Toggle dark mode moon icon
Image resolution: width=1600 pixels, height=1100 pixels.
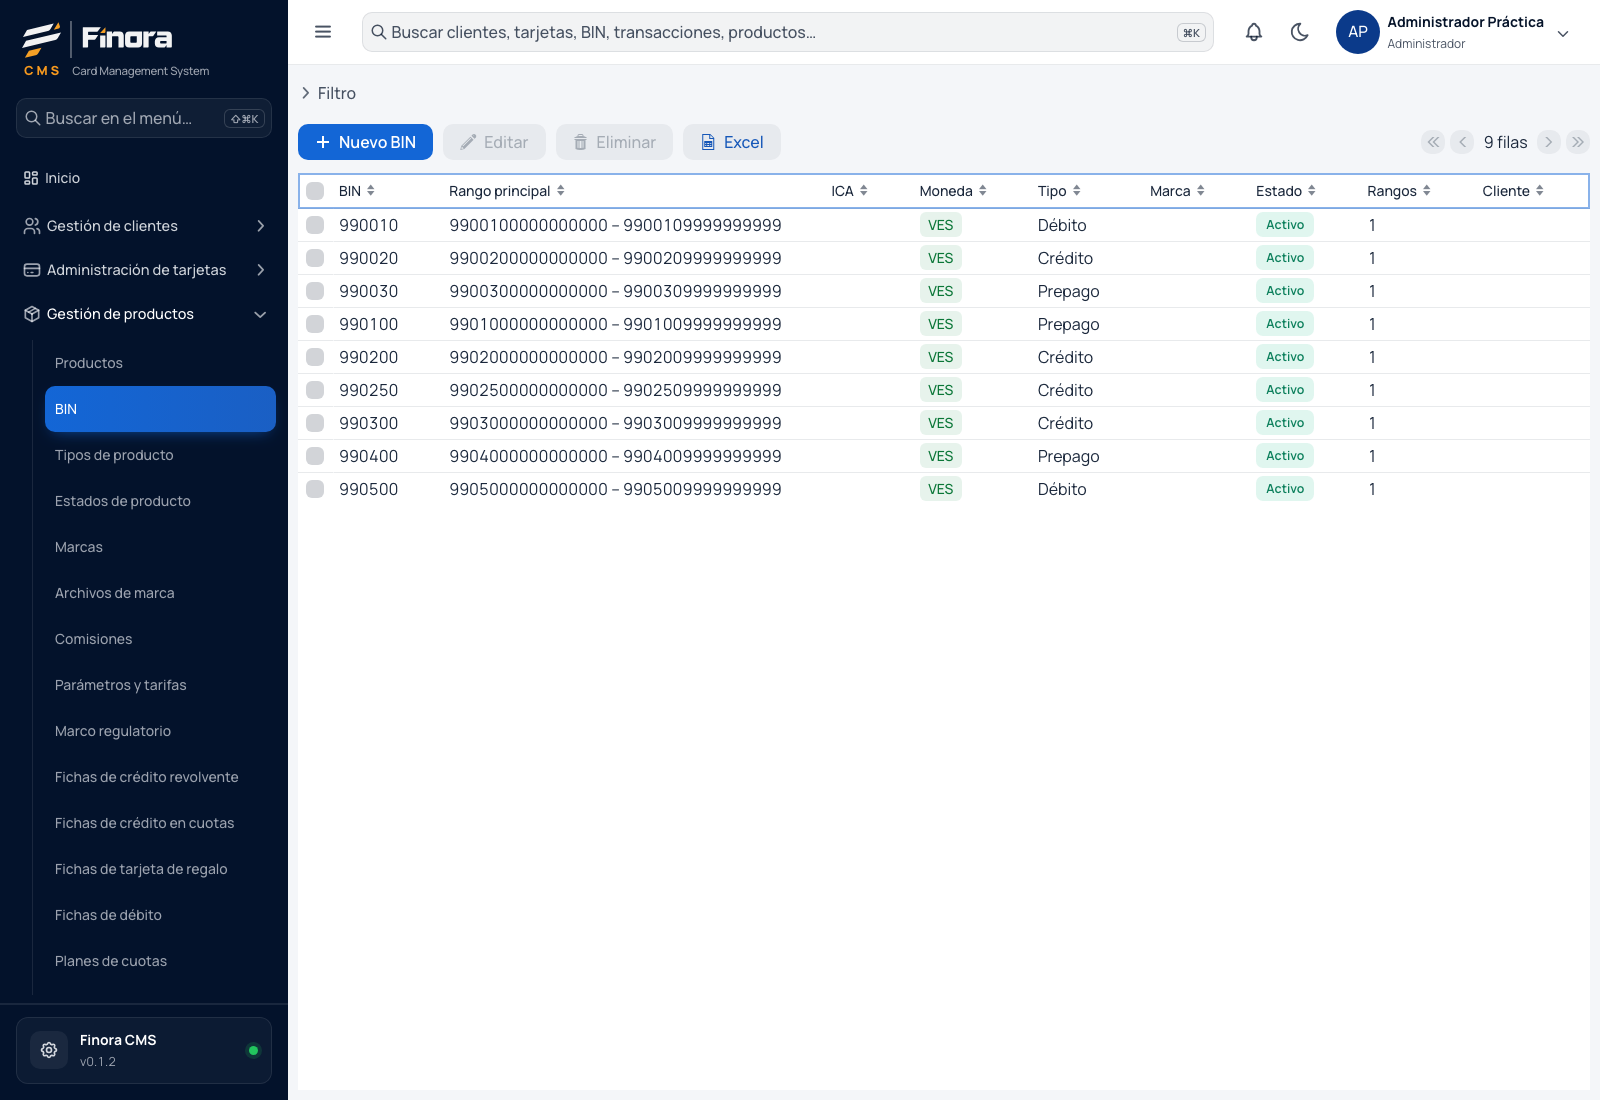(1299, 32)
